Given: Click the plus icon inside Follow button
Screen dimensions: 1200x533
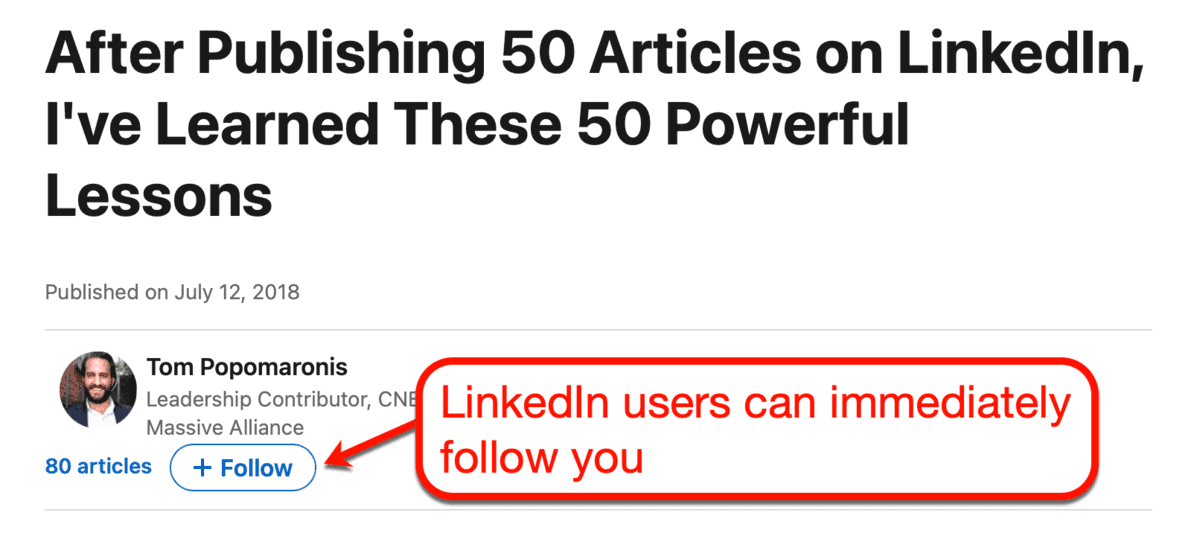Looking at the screenshot, I should click(202, 468).
